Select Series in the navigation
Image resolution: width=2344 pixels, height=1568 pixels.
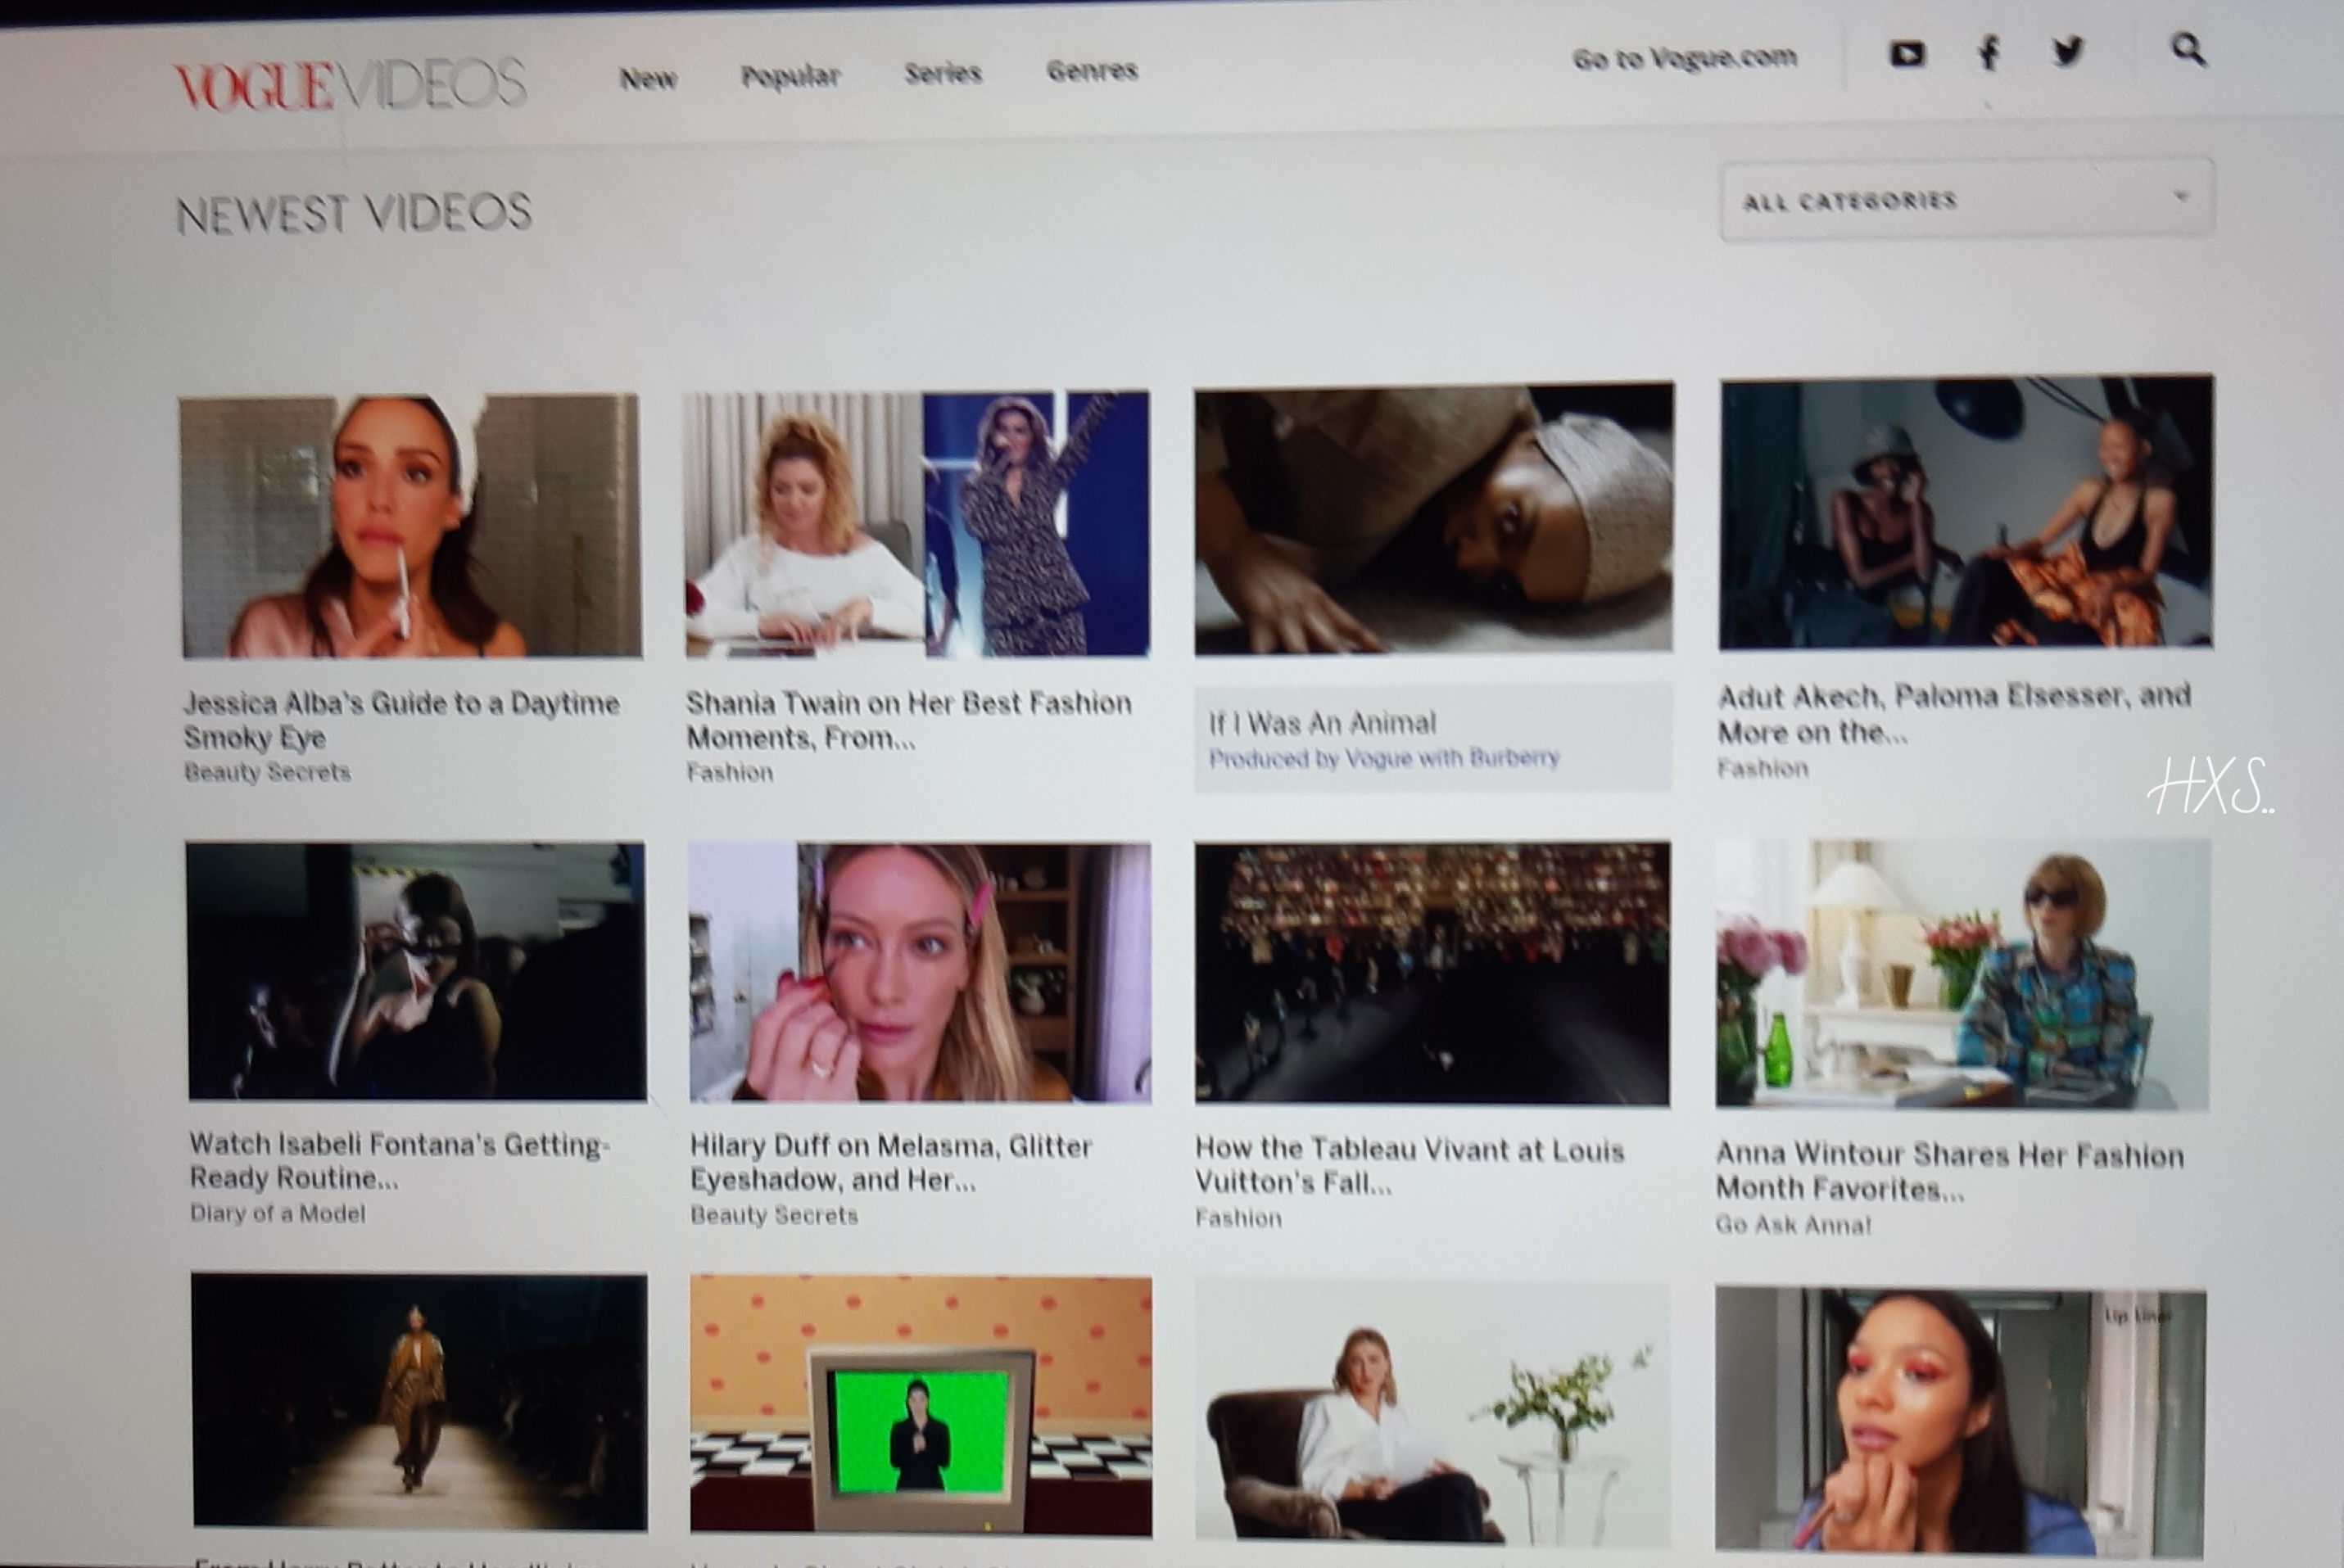pyautogui.click(x=943, y=73)
